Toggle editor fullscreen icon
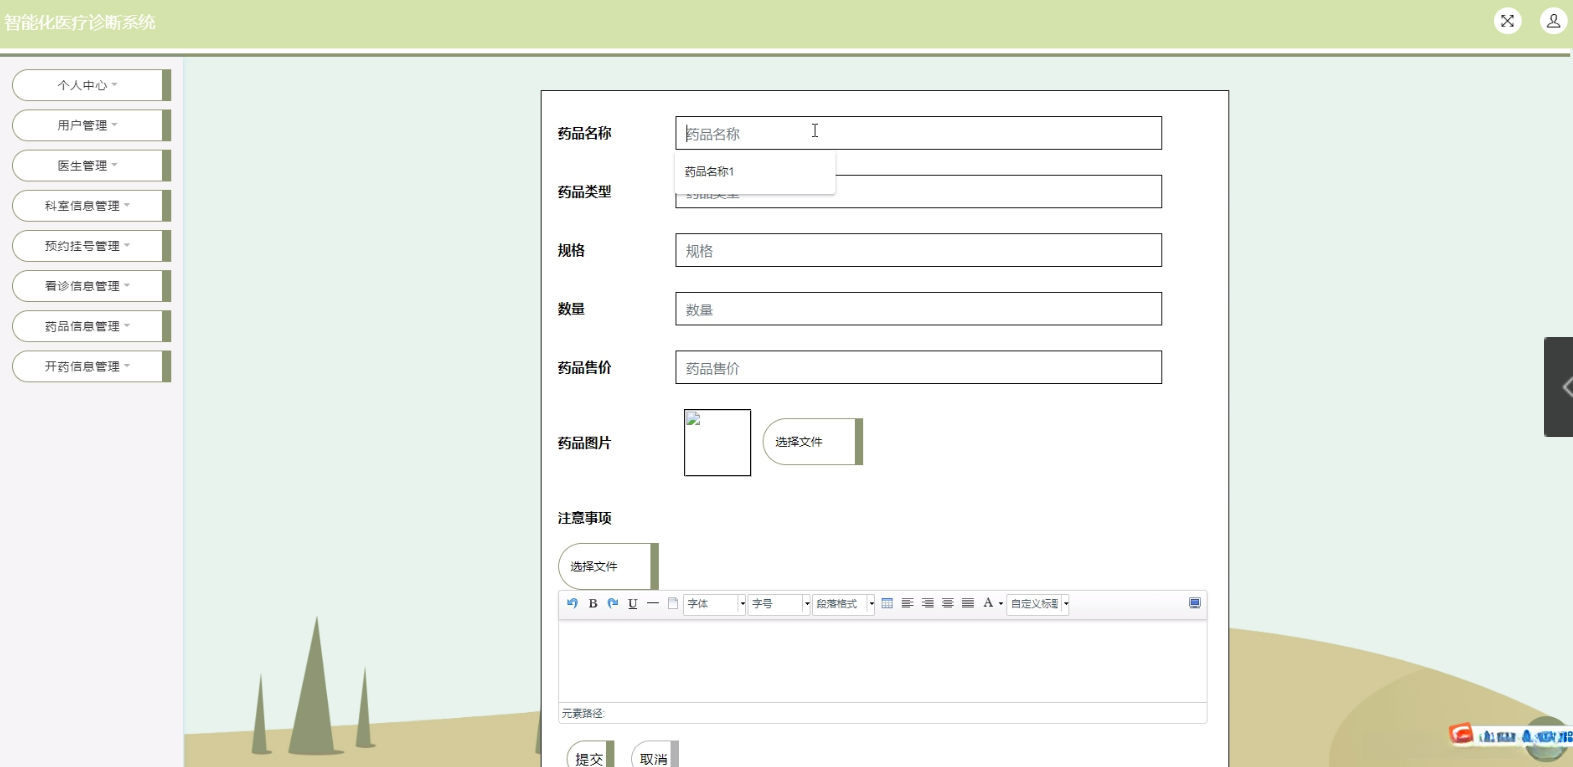 [x=1195, y=603]
